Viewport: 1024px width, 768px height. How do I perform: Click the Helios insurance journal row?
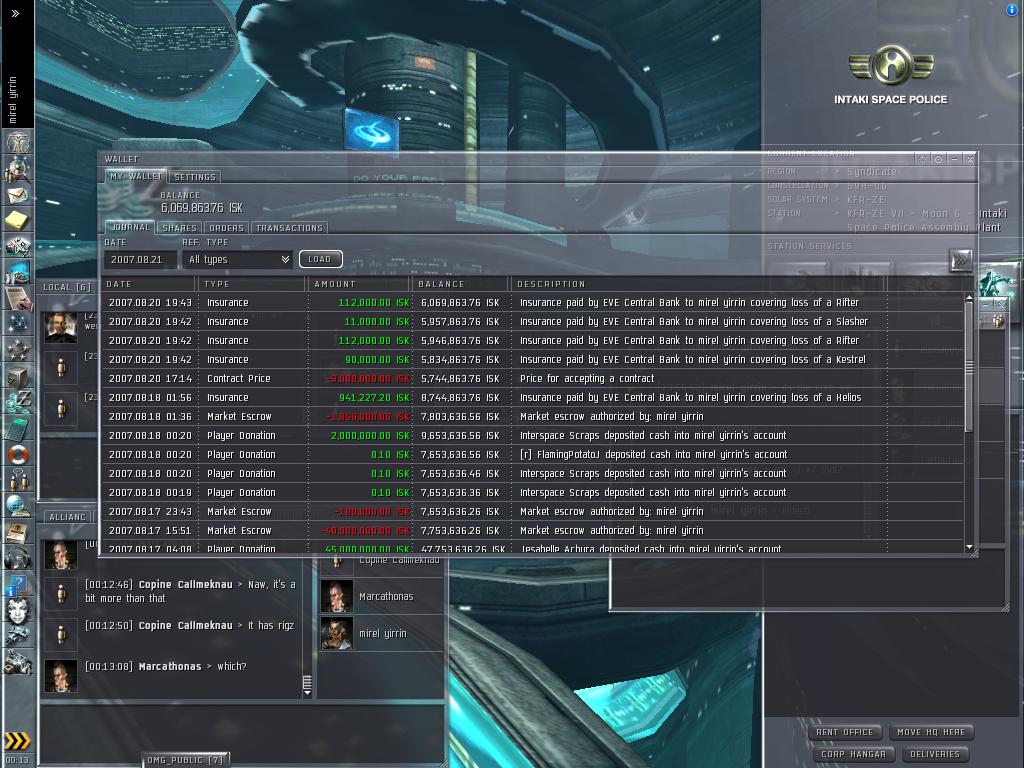(533, 398)
